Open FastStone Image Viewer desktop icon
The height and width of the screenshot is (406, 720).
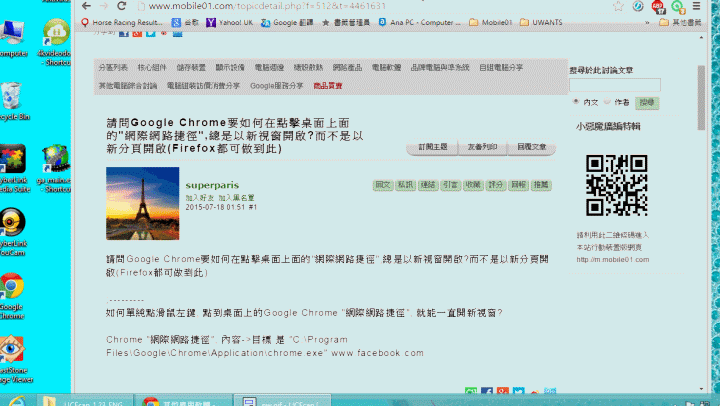15,359
